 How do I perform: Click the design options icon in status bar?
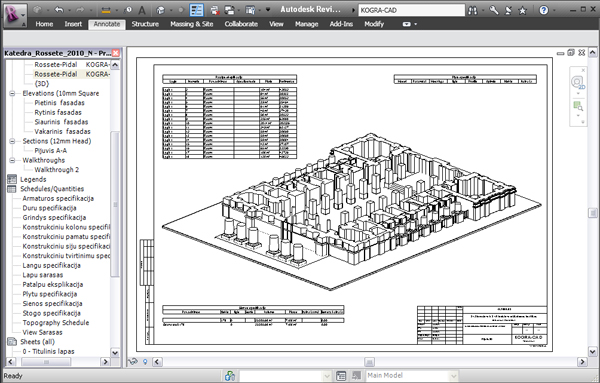(341, 376)
